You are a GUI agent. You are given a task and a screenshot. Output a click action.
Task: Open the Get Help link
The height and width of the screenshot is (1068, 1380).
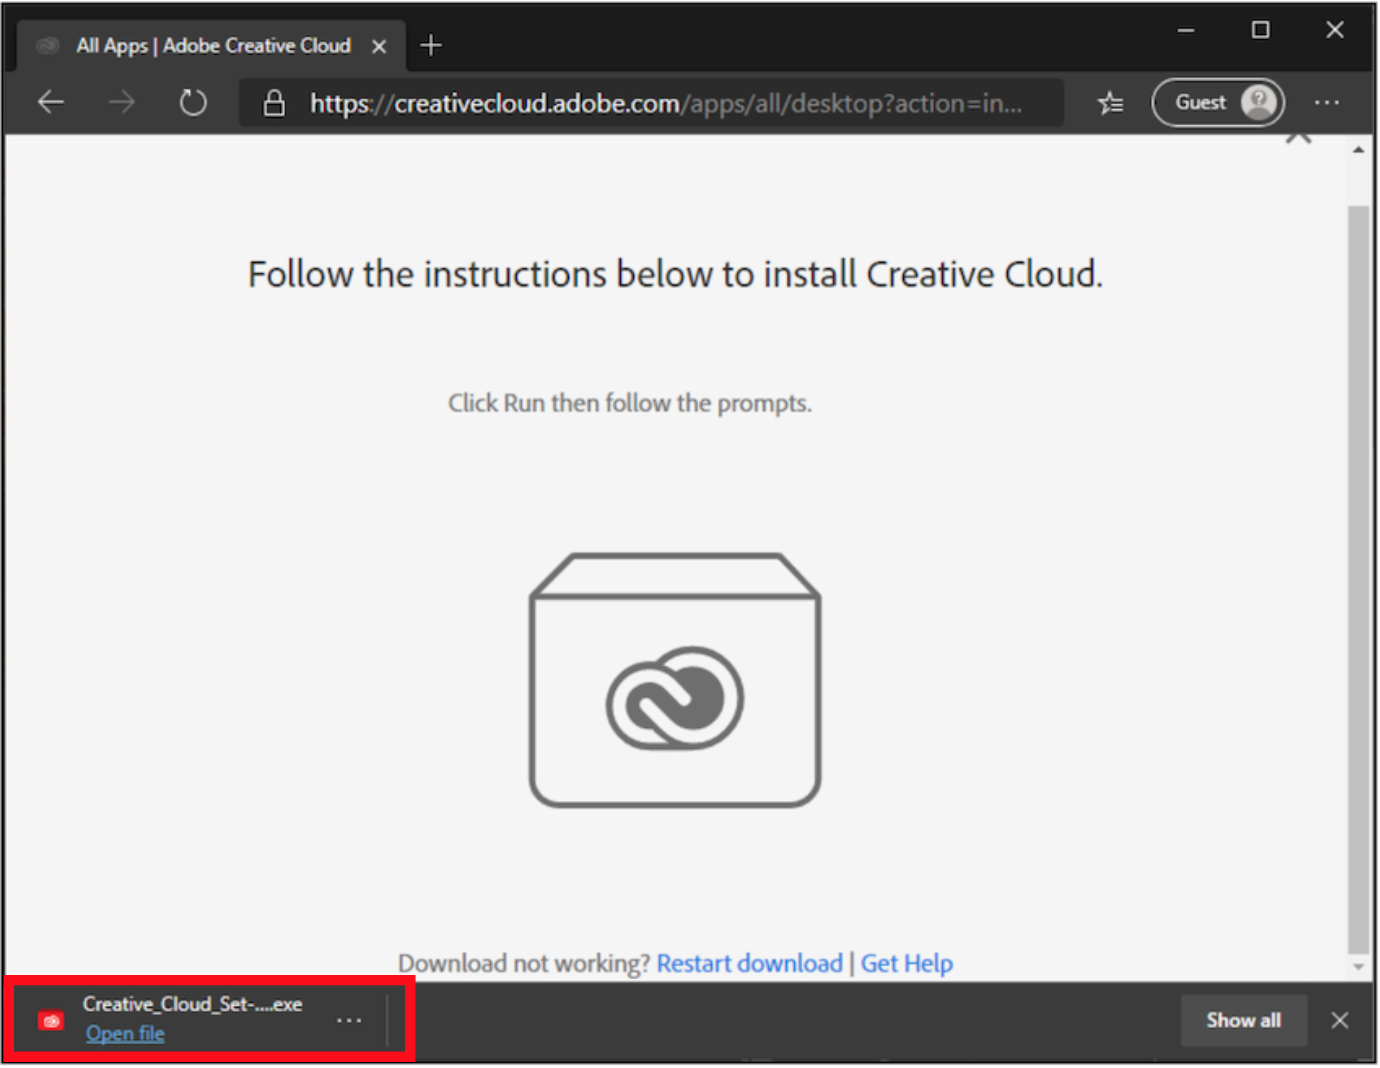906,963
